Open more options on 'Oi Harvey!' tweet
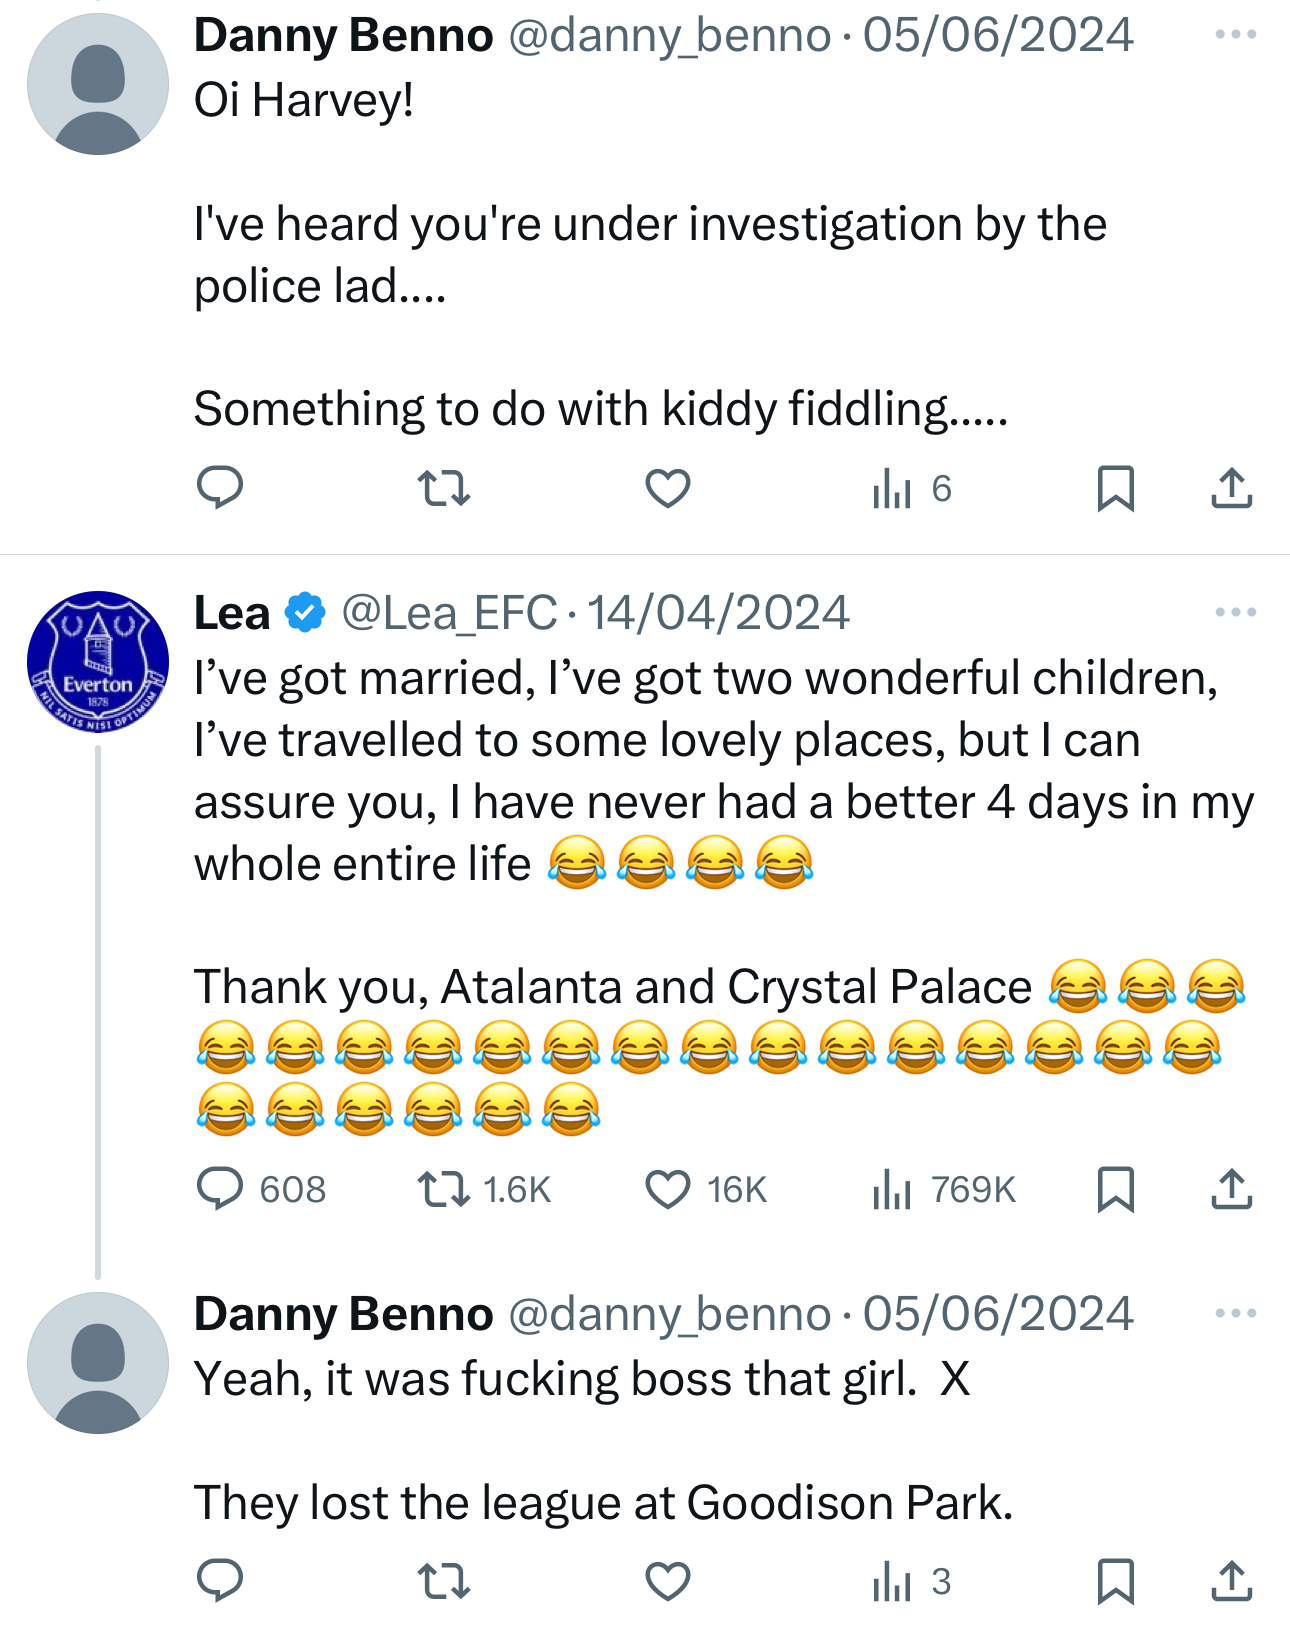 1235,35
